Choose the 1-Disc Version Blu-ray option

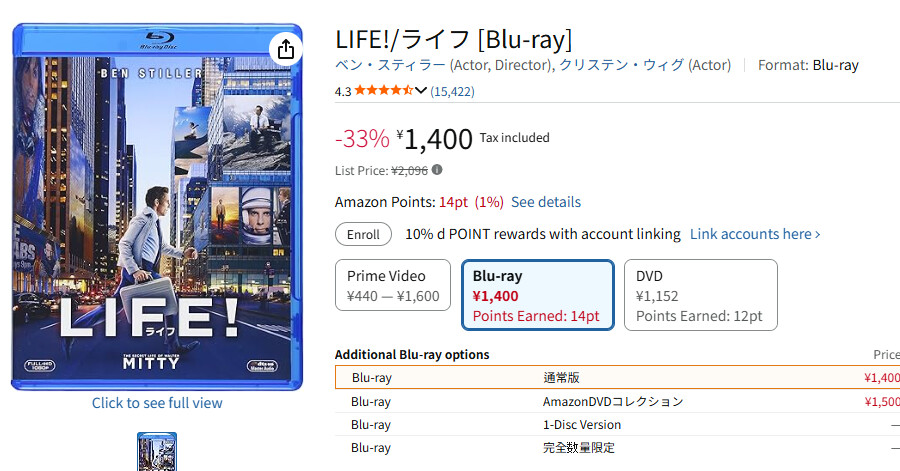[x=617, y=425]
